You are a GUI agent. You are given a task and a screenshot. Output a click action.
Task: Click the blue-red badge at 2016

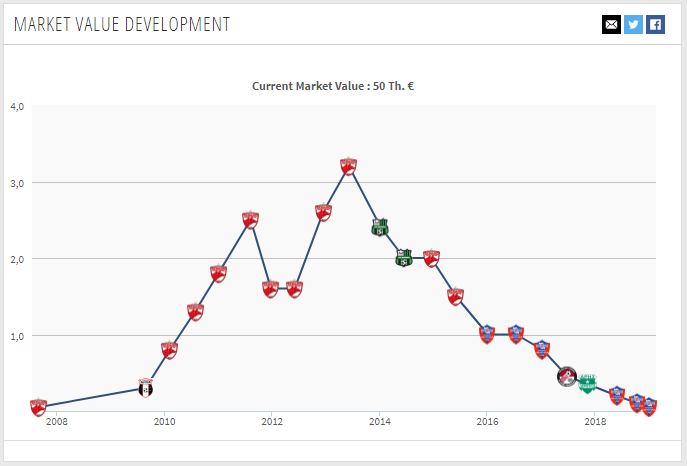pyautogui.click(x=487, y=334)
